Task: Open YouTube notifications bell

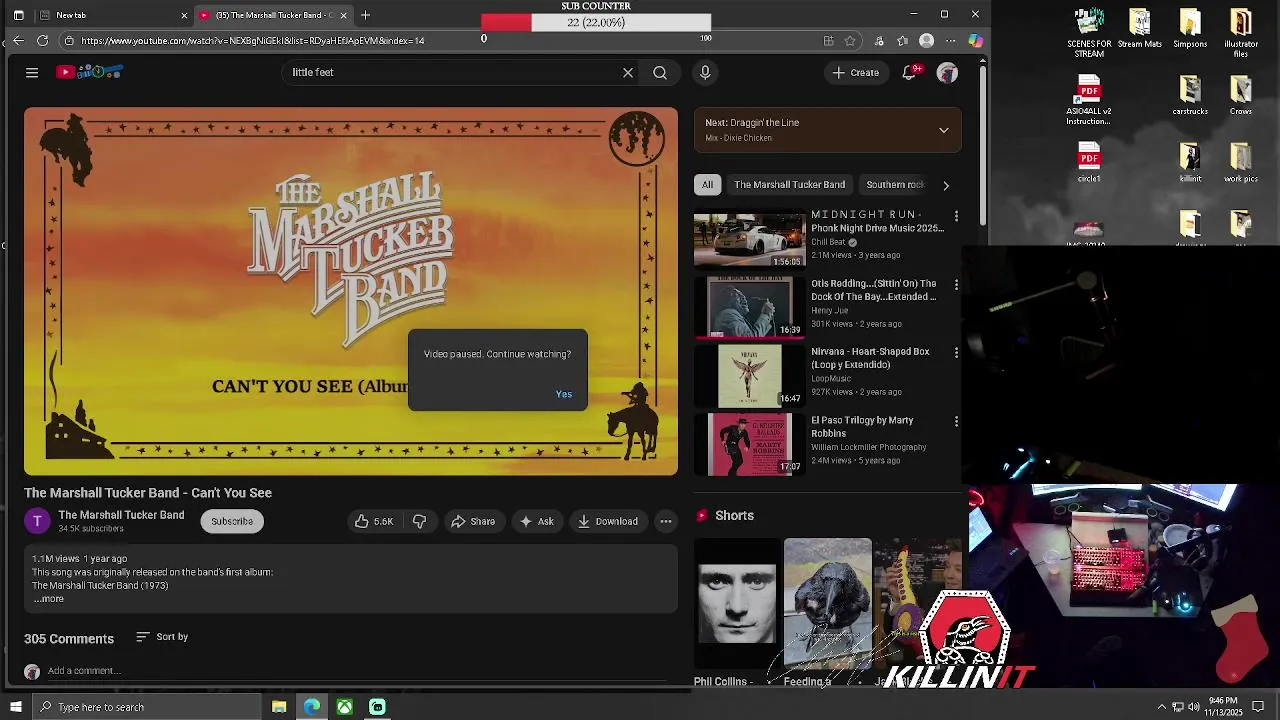Action: (x=910, y=72)
